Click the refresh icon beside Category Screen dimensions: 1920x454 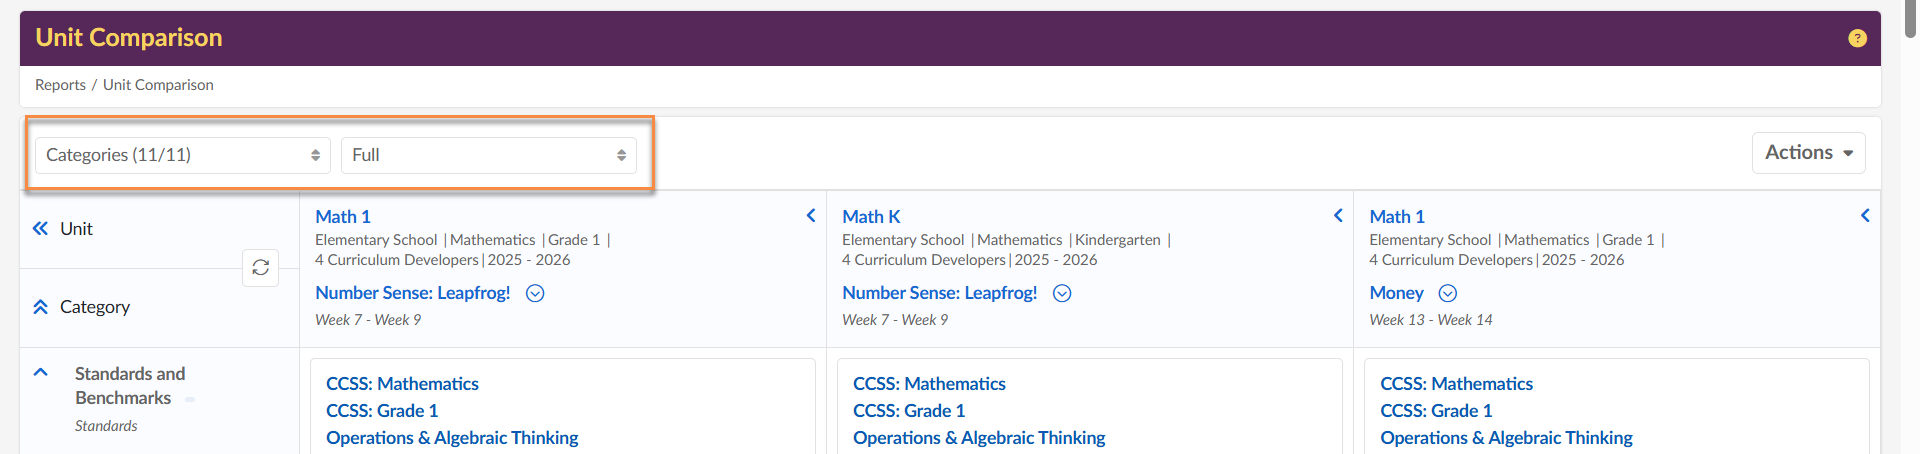click(x=261, y=268)
